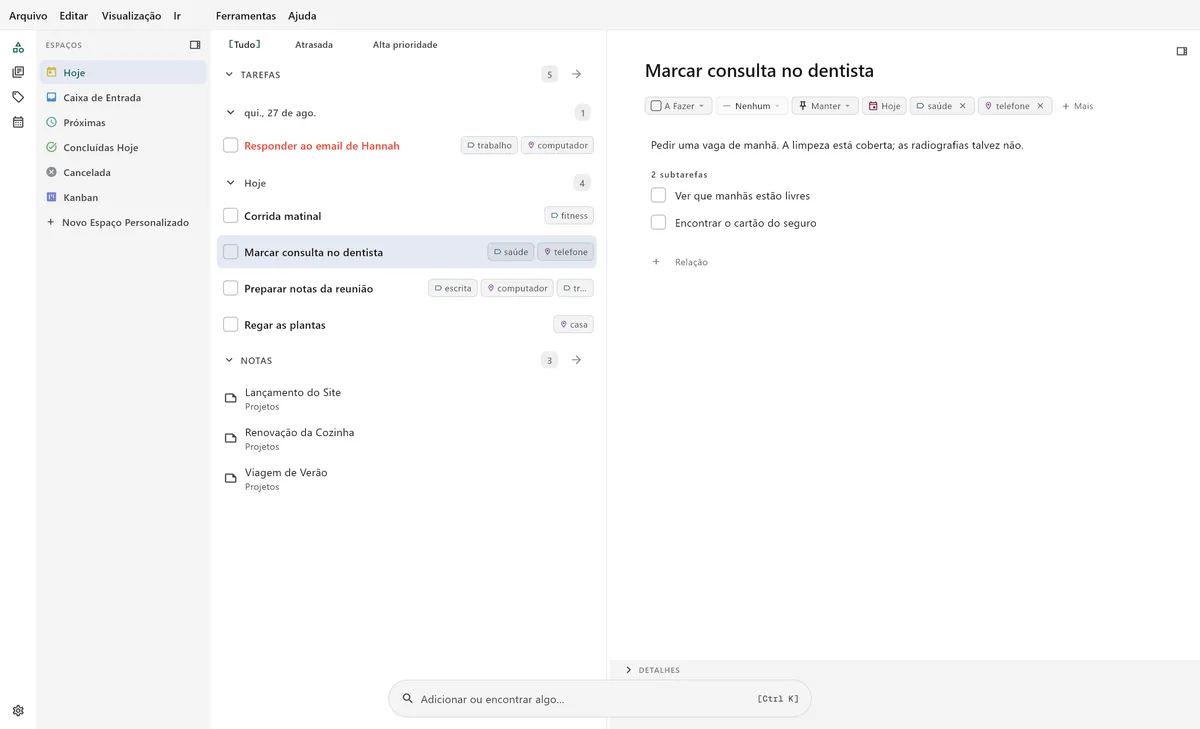This screenshot has height=729, width=1200.
Task: Open the Manter pin dropdown
Action: 825,106
